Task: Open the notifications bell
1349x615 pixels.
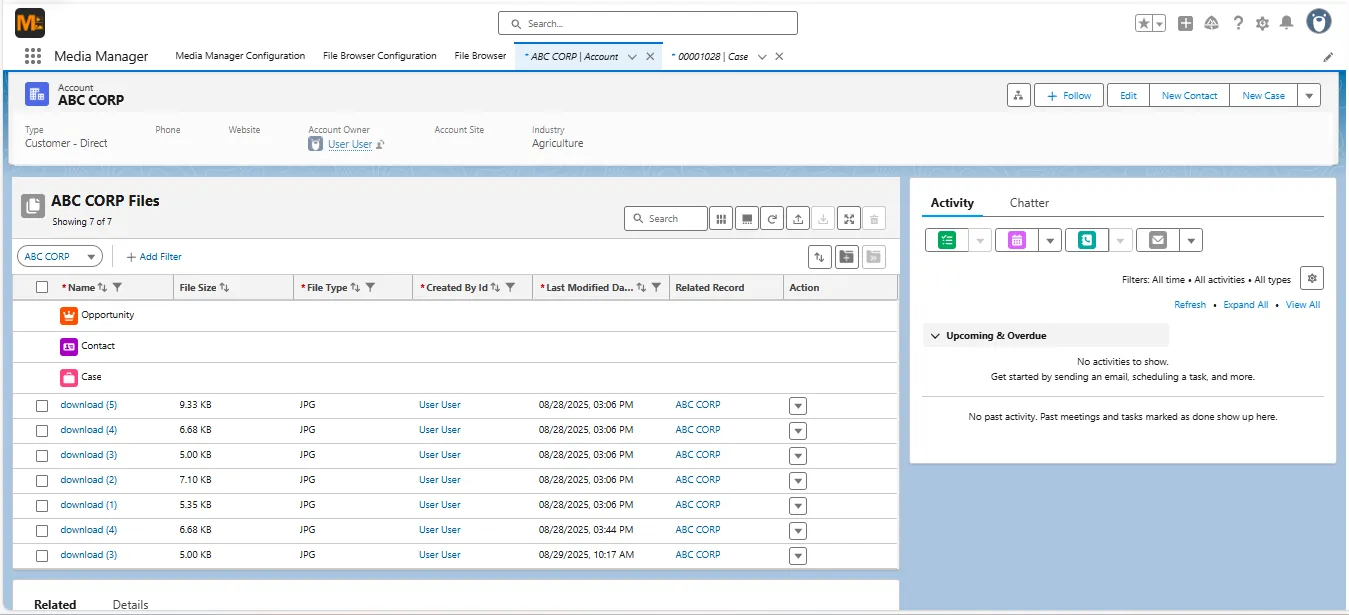Action: [1287, 23]
